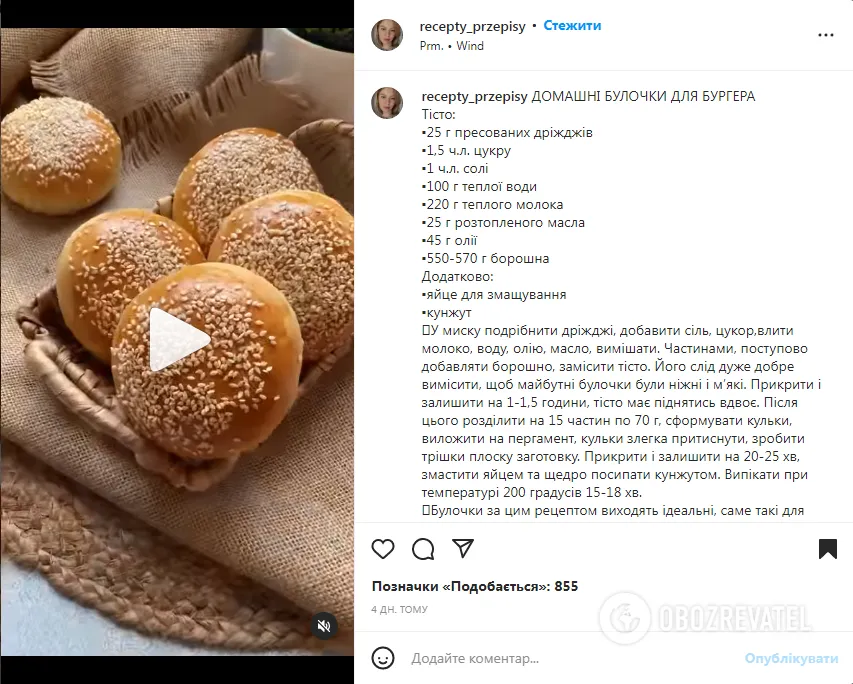Play the burger buns video
853x684 pixels.
[179, 340]
